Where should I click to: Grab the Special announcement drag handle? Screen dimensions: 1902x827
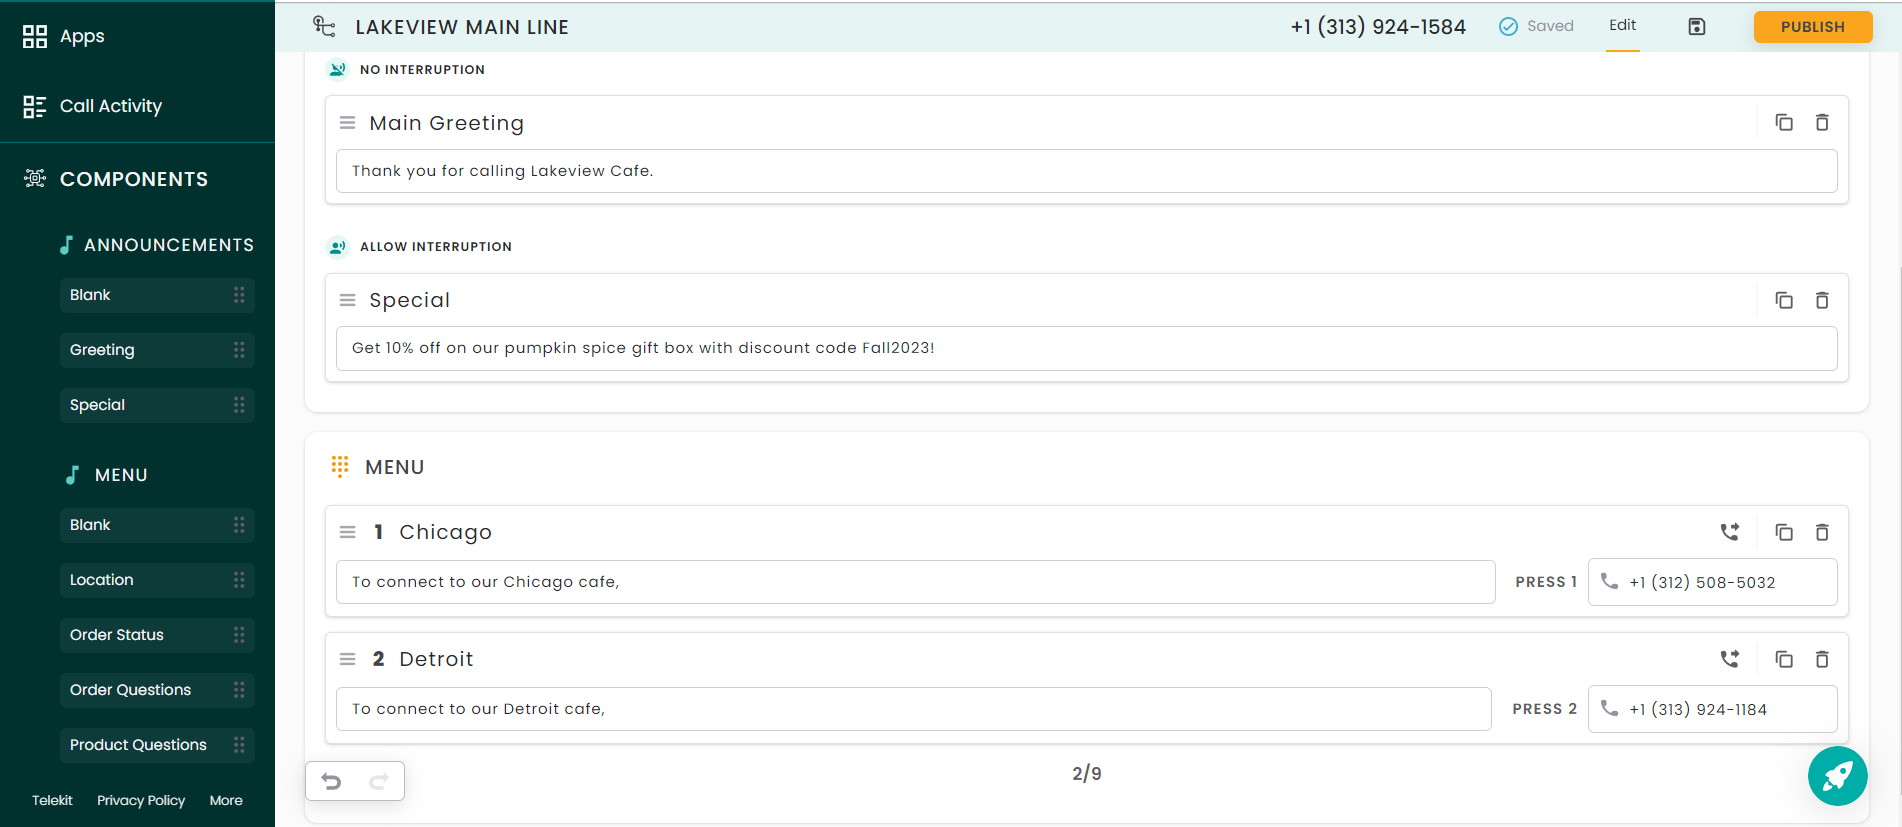coord(348,300)
